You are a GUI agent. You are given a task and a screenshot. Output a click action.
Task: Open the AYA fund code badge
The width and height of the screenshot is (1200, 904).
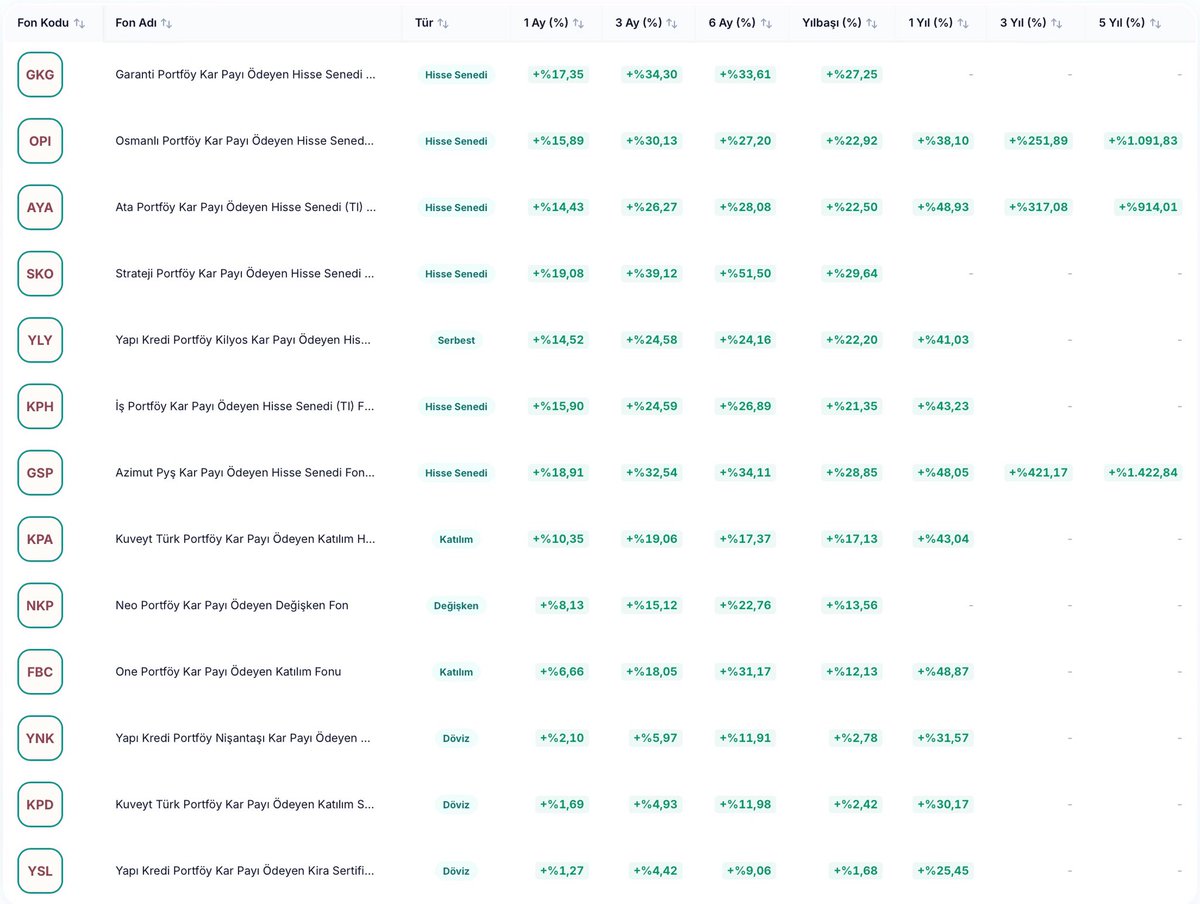40,207
